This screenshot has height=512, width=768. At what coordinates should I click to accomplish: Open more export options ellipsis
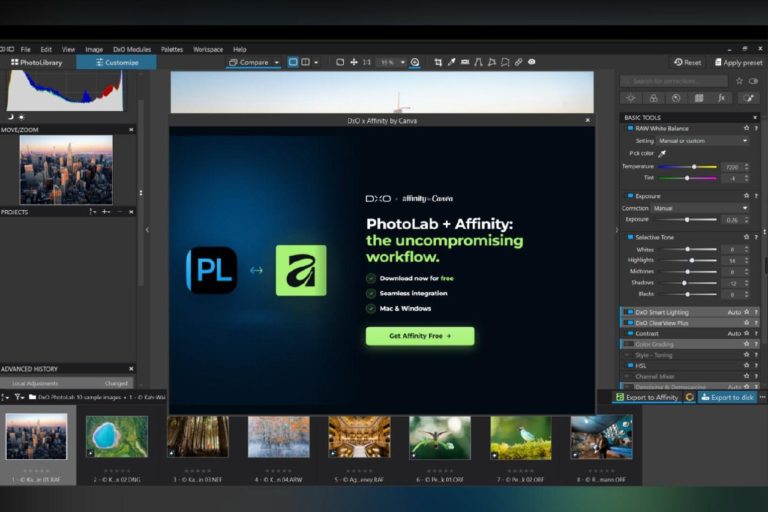coord(763,397)
